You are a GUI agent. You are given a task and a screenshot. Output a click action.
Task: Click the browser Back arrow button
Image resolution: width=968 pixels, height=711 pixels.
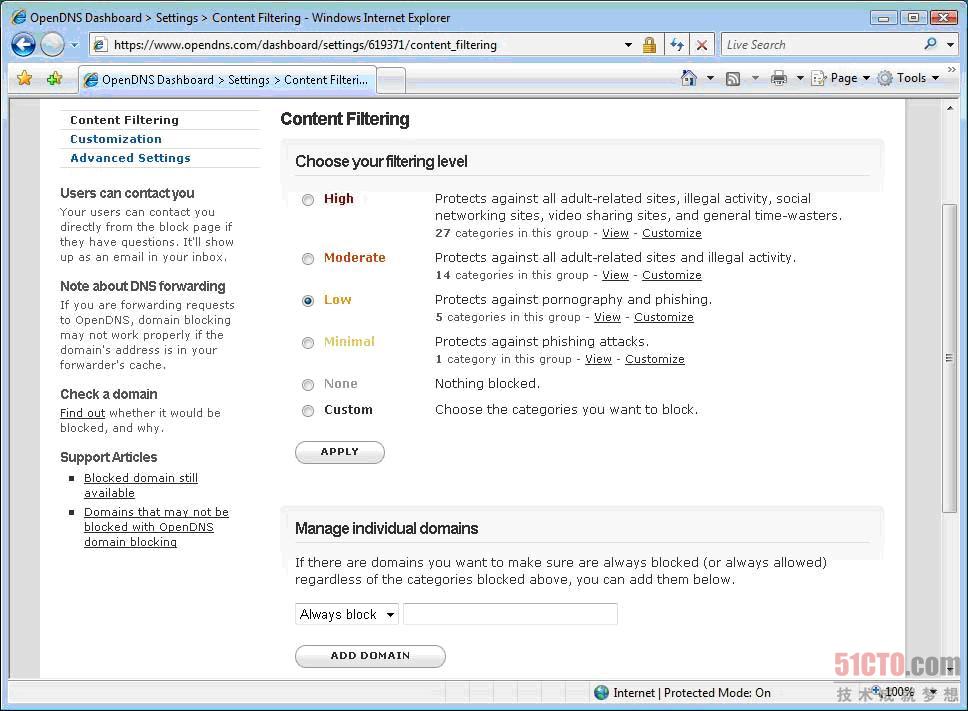click(23, 44)
